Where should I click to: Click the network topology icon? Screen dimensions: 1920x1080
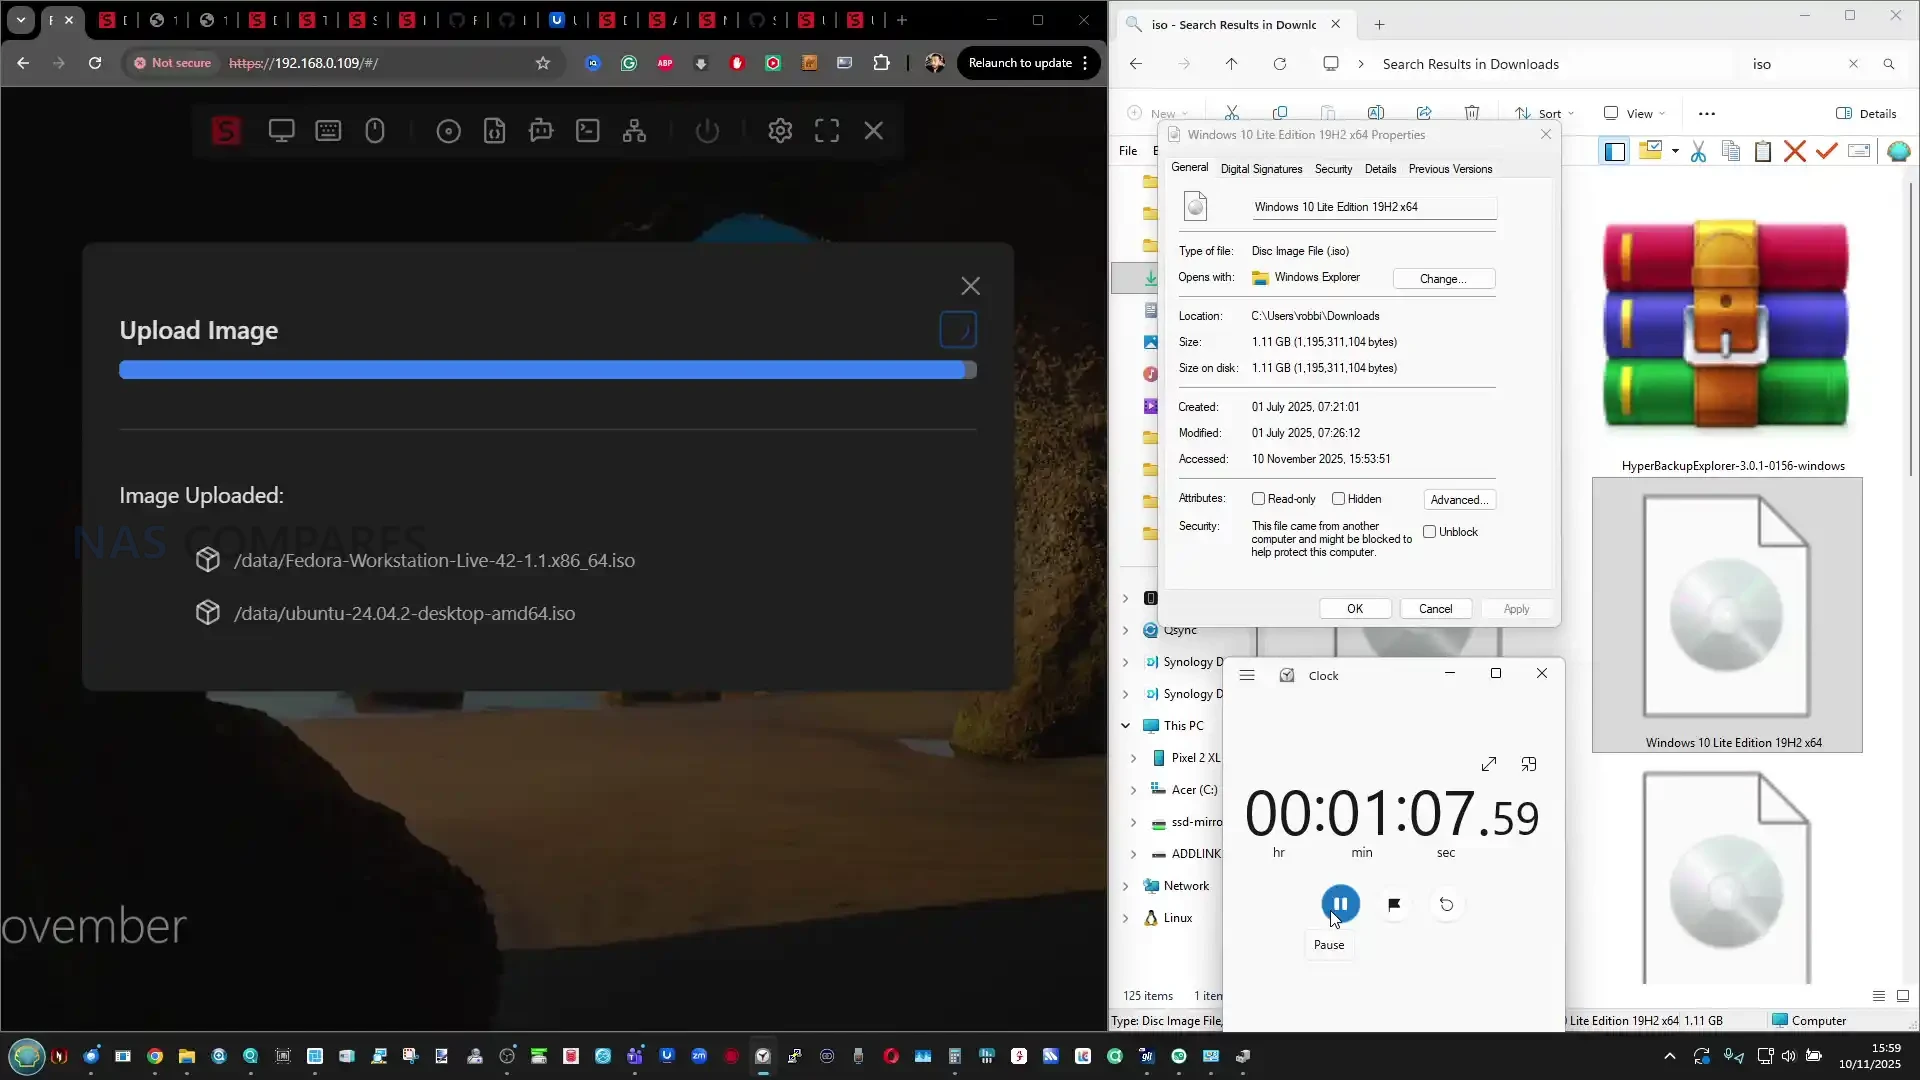coord(634,131)
